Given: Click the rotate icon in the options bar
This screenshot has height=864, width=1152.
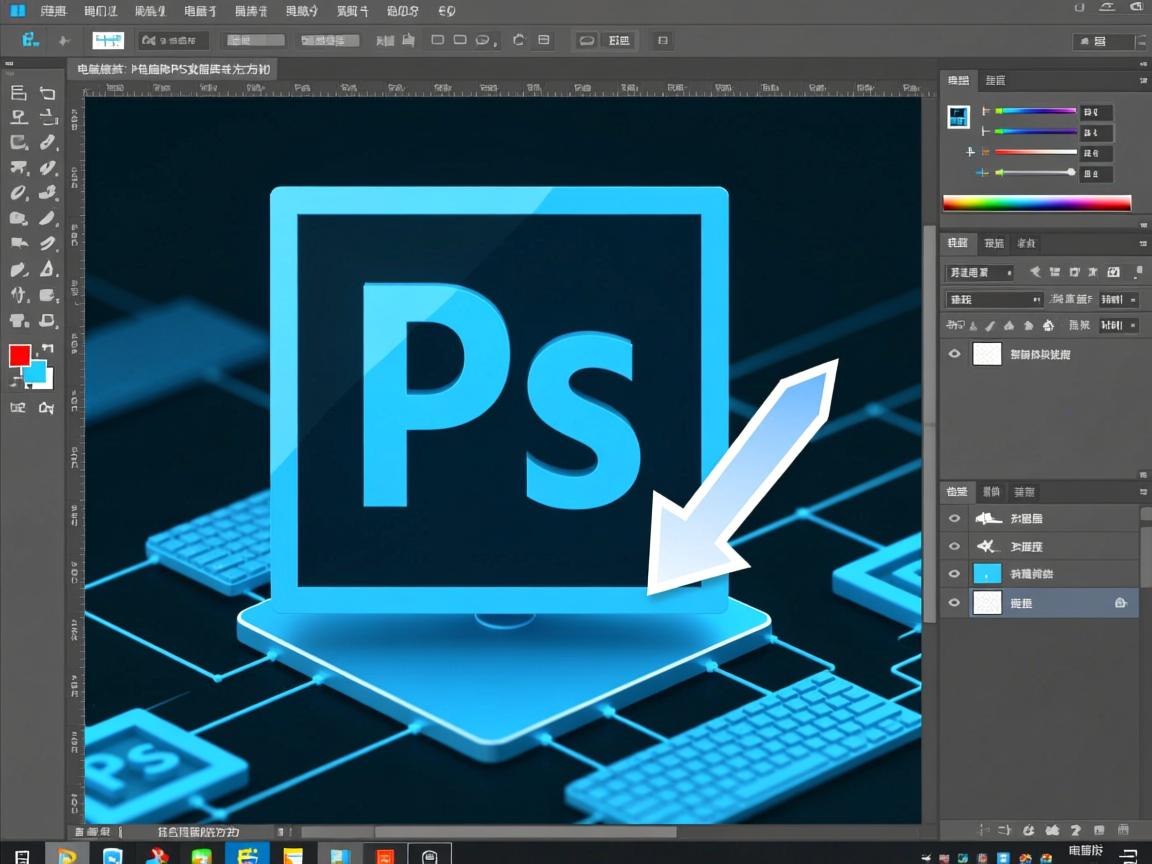Looking at the screenshot, I should (x=518, y=41).
